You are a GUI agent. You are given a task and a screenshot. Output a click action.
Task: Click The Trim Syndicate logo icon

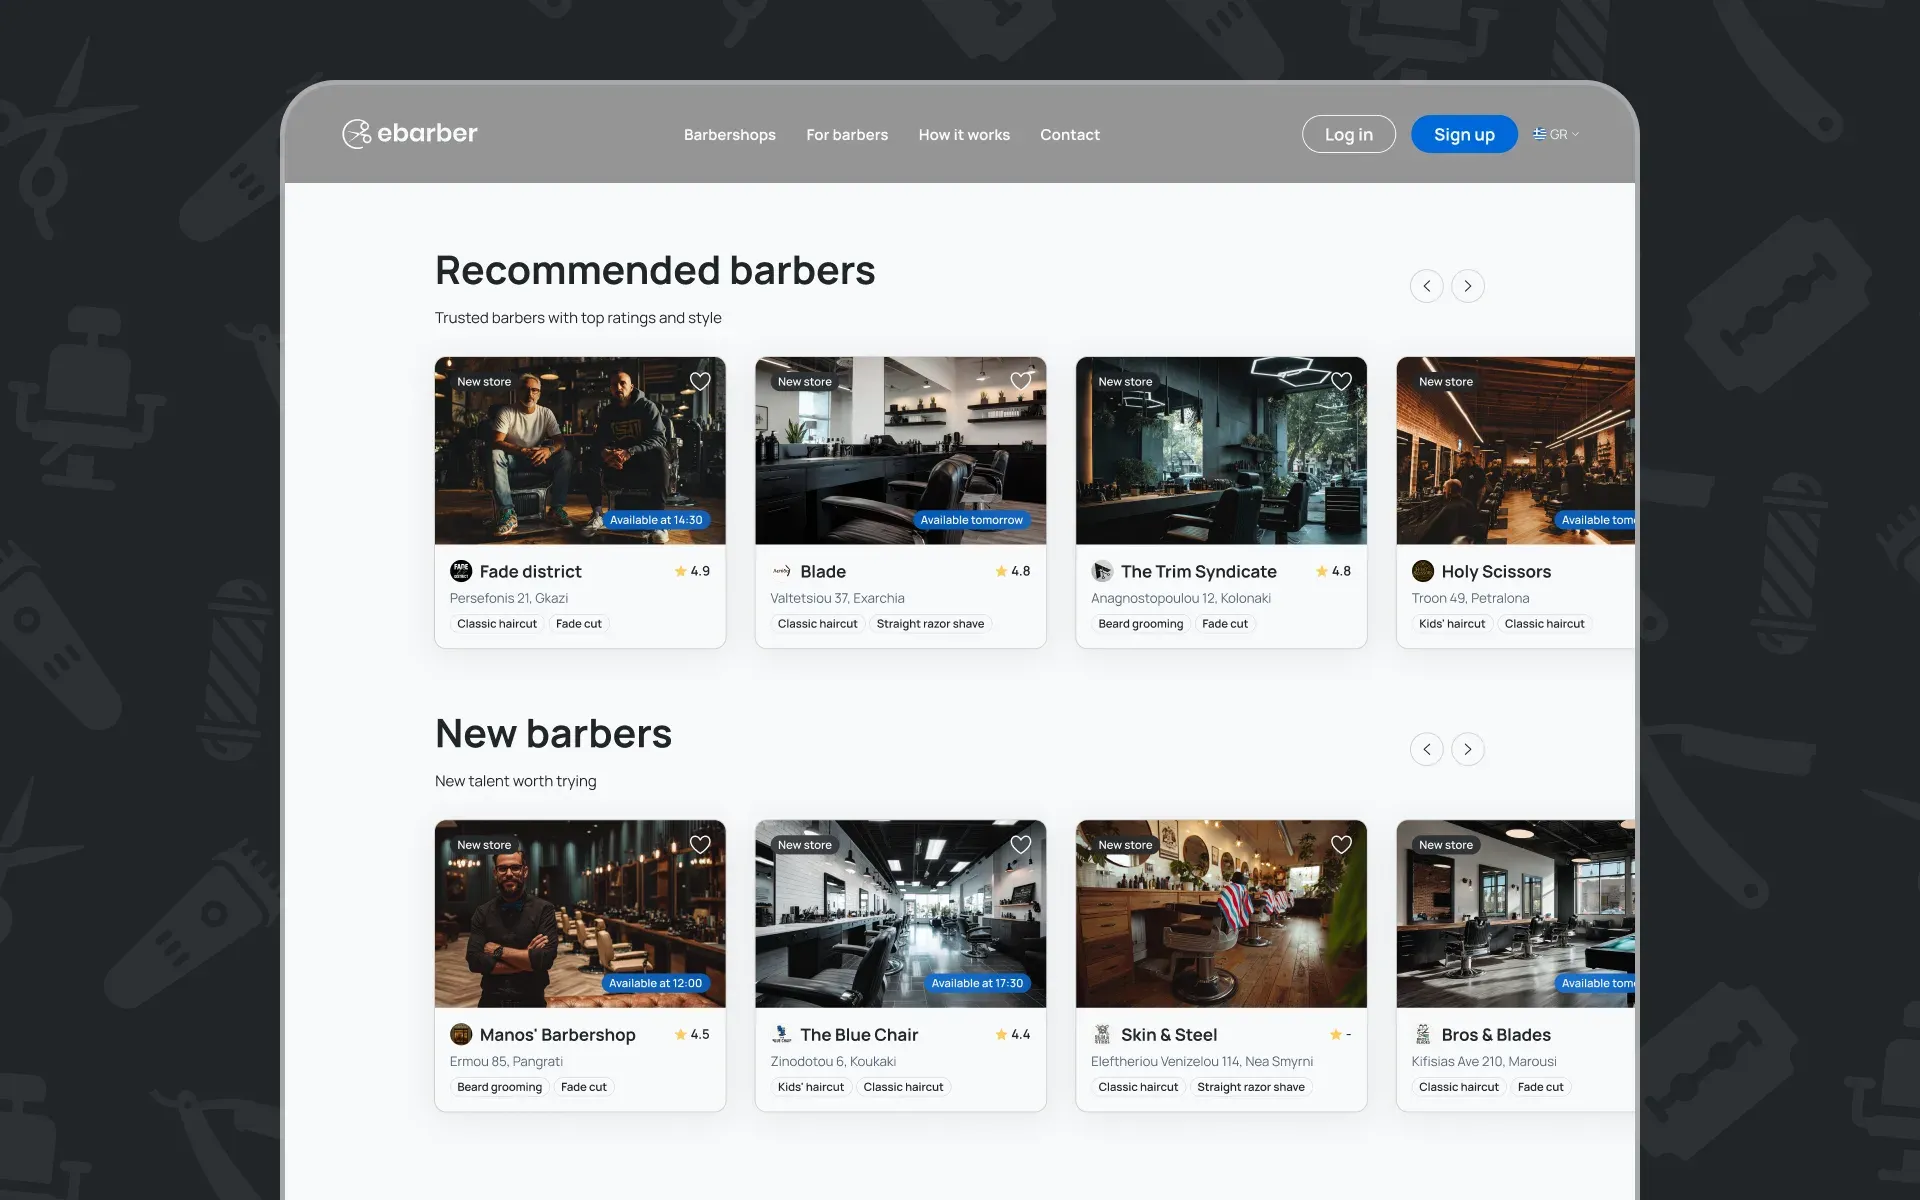(1102, 571)
